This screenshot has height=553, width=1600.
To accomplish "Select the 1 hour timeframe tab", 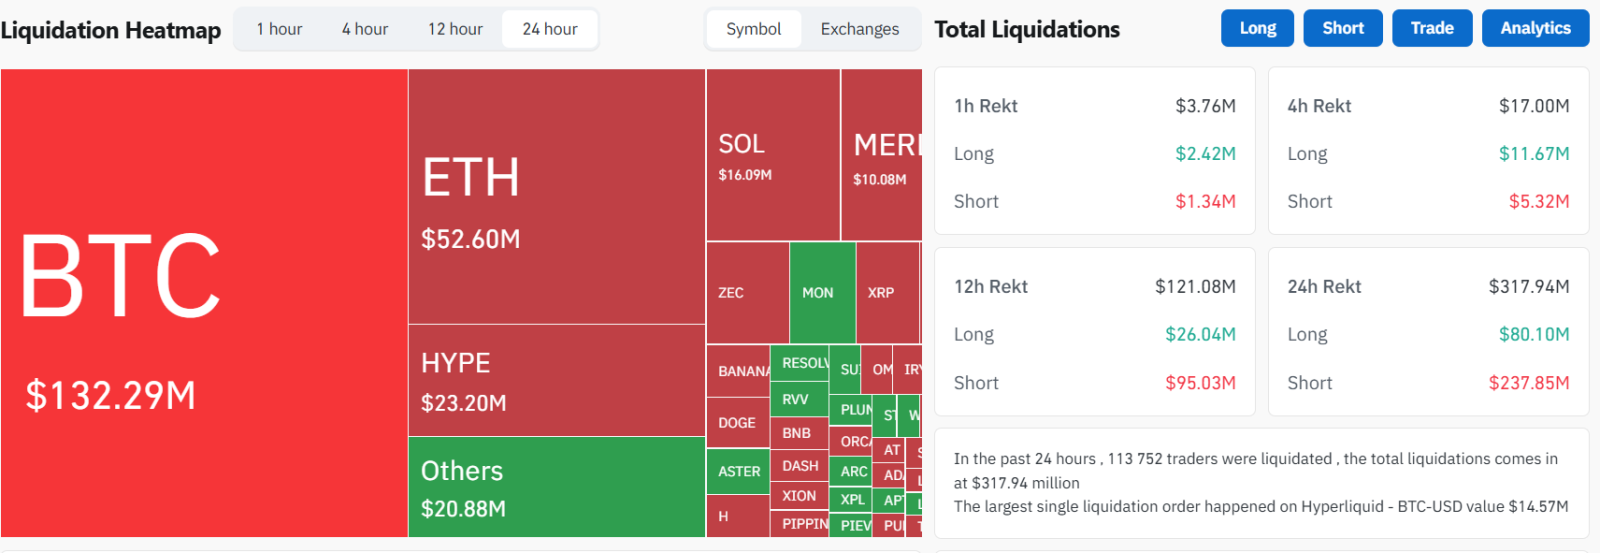I will click(x=279, y=29).
